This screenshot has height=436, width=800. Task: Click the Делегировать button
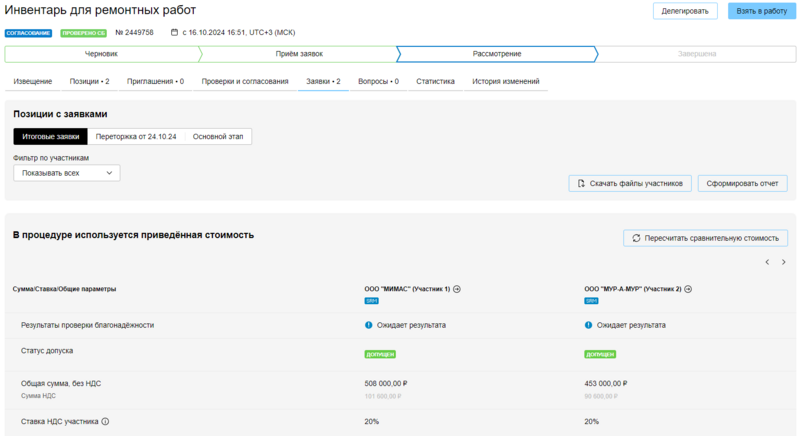[685, 11]
